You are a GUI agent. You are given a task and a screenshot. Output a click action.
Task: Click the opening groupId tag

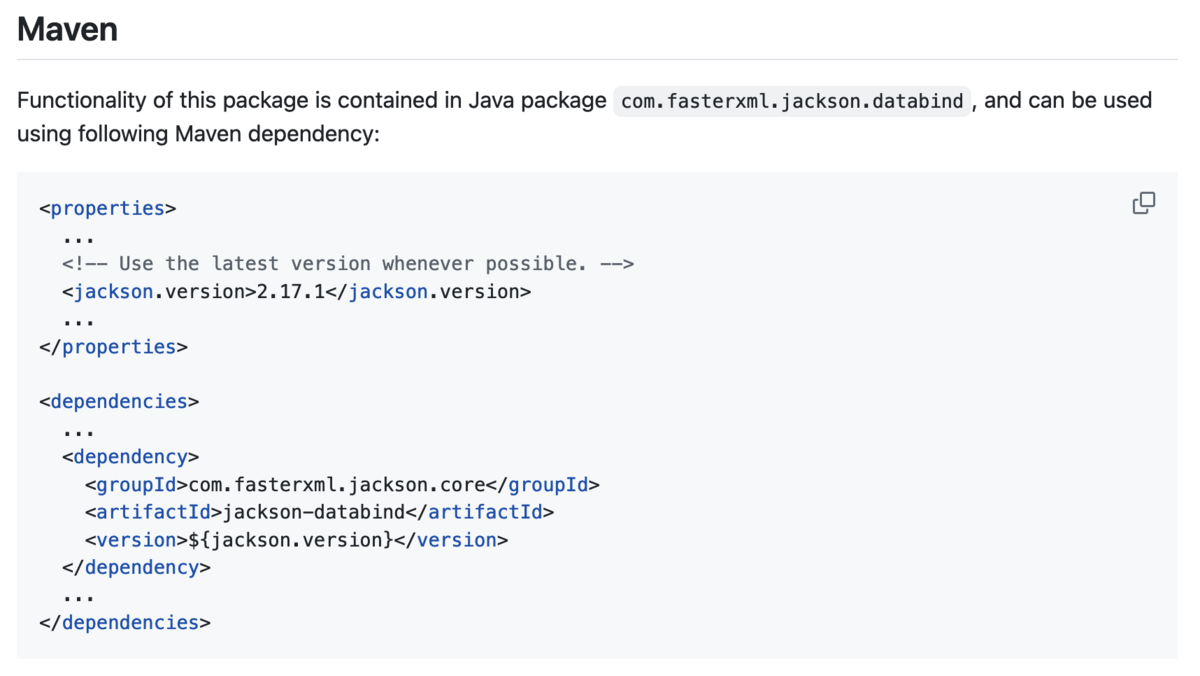[136, 485]
